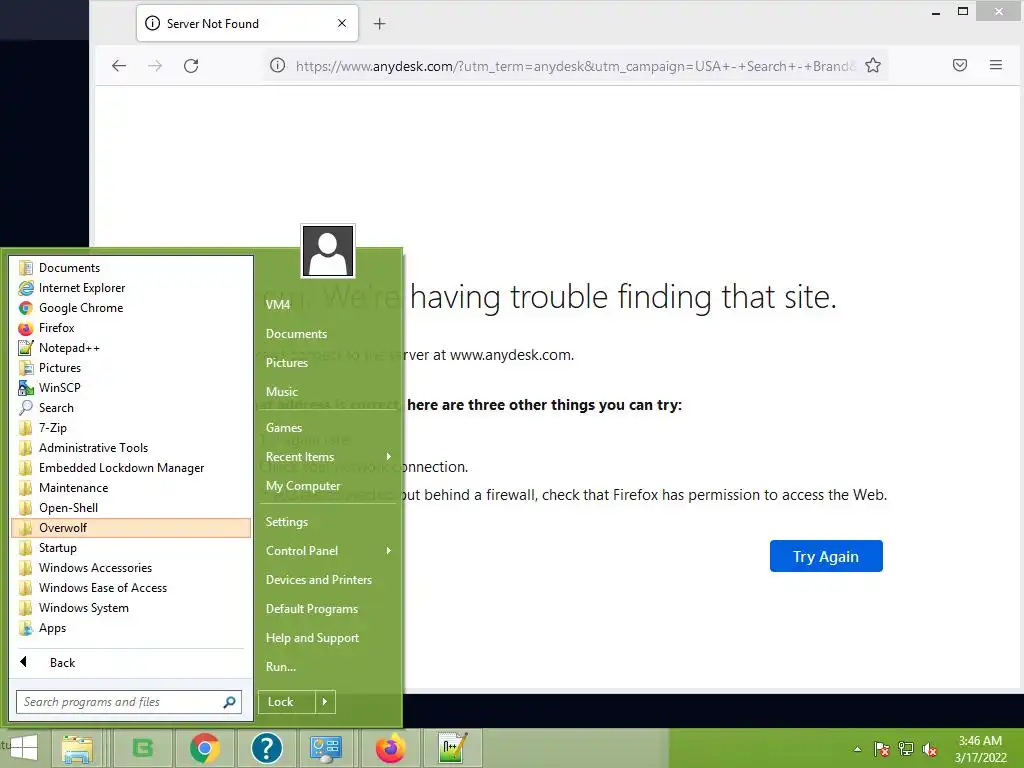Click the anydesk URL address bar
Image resolution: width=1024 pixels, height=768 pixels.
575,66
